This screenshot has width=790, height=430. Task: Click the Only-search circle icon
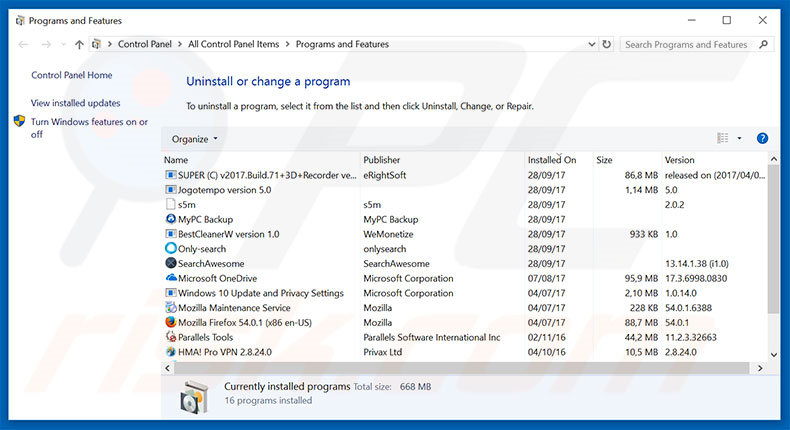point(171,249)
